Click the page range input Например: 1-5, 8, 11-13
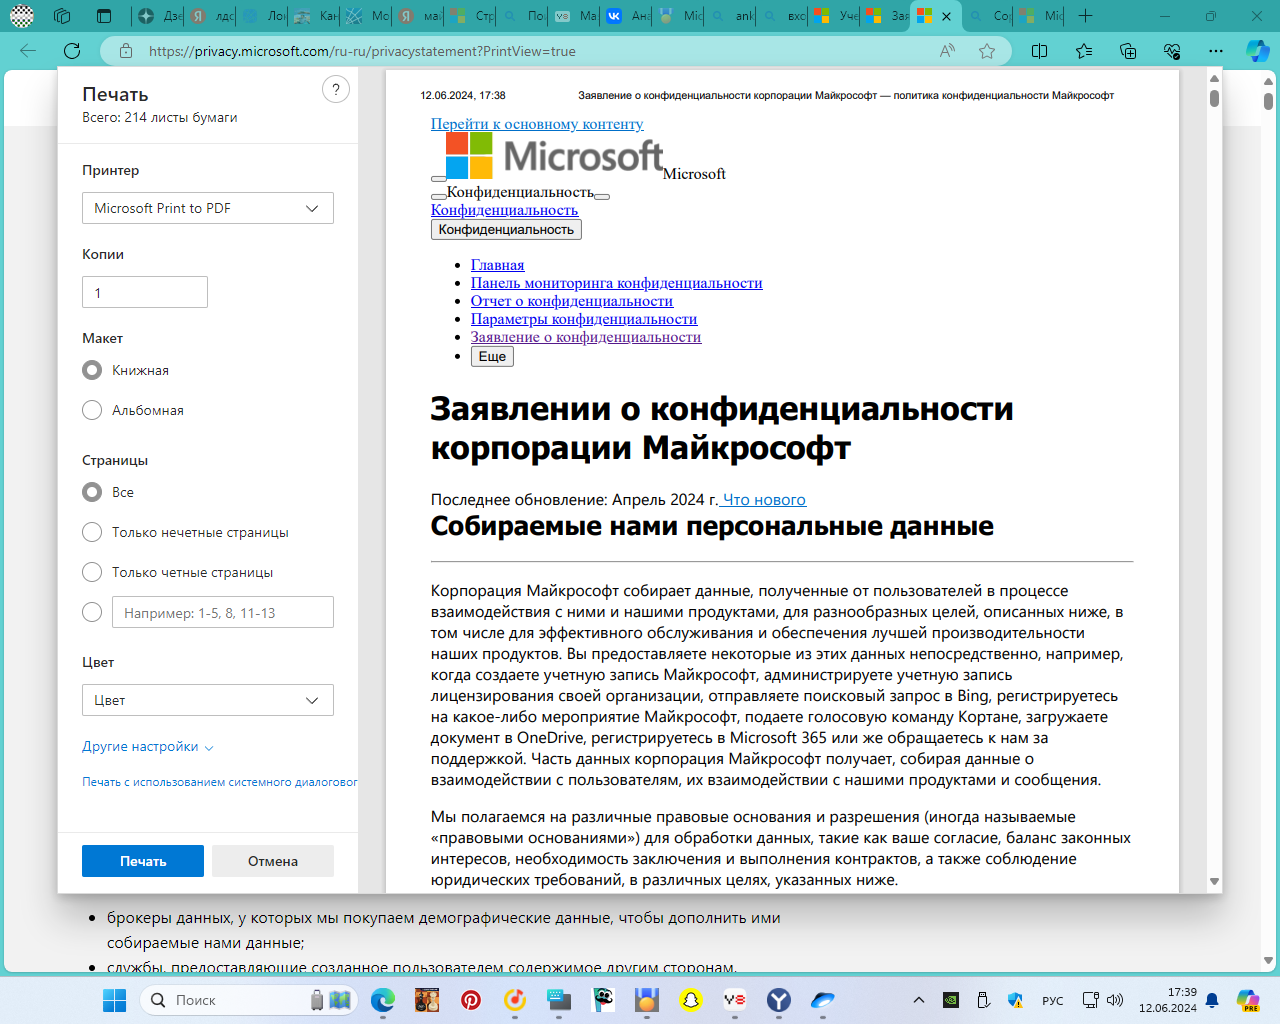 223,612
